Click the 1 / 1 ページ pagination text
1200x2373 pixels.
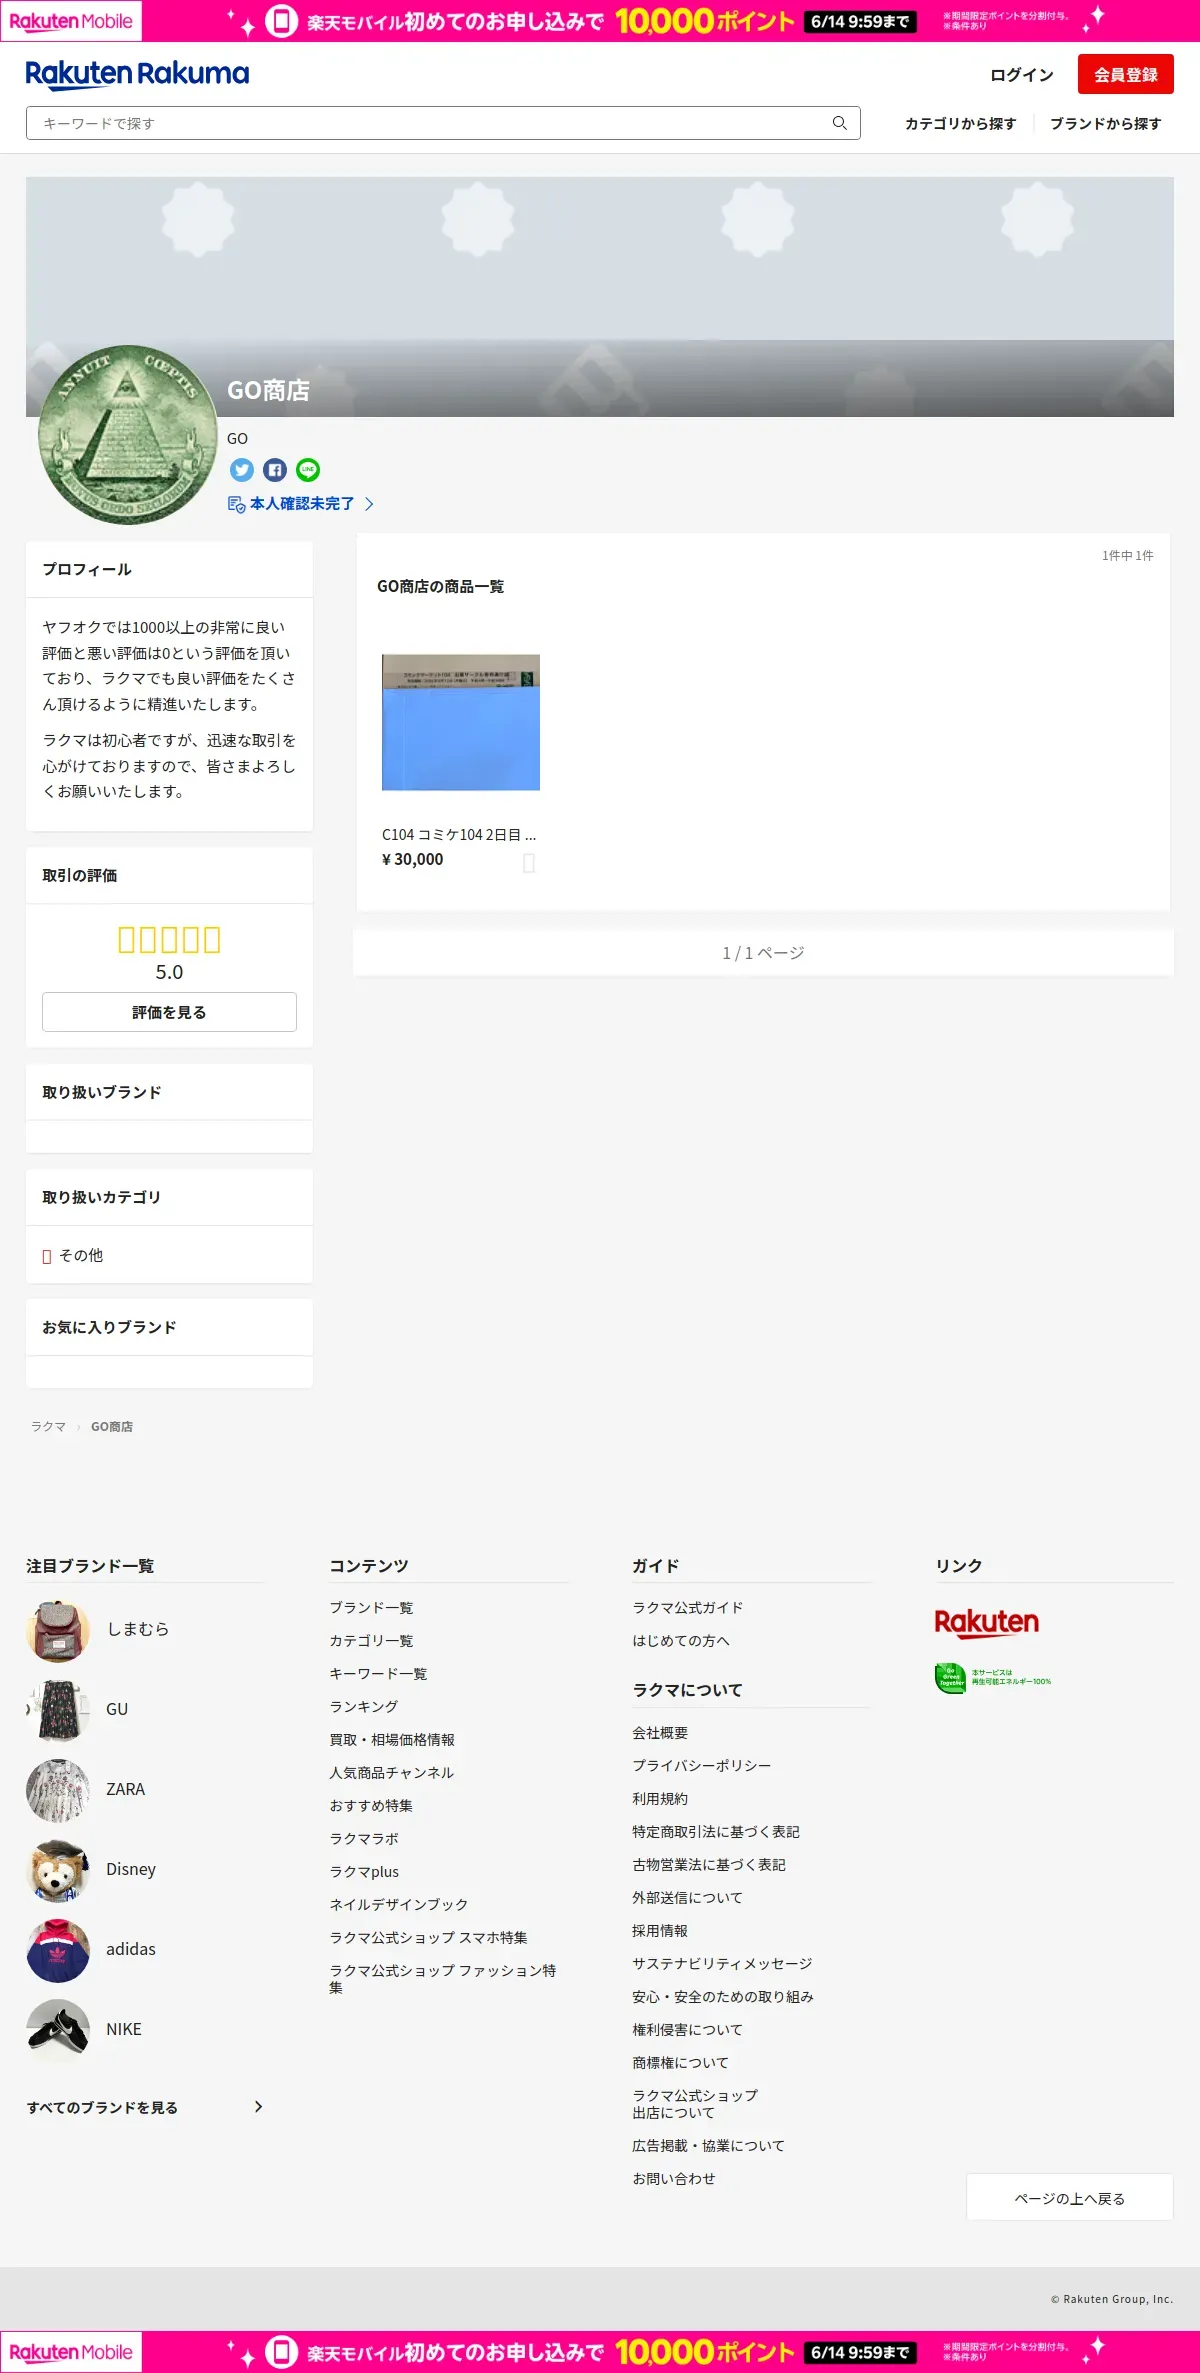[763, 953]
